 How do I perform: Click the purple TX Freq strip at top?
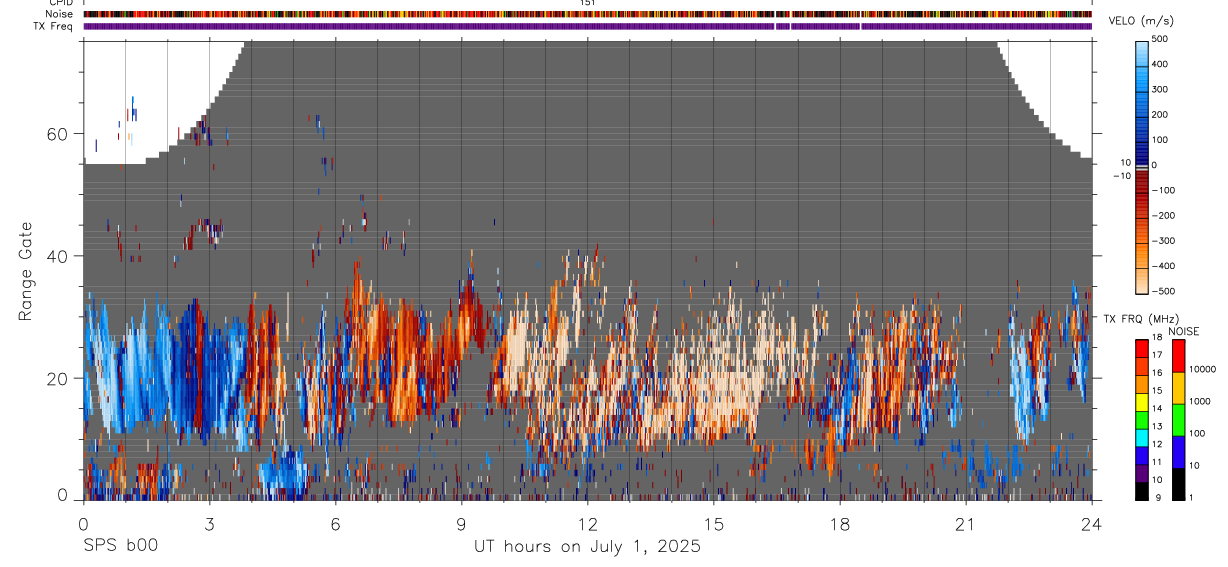(x=587, y=26)
